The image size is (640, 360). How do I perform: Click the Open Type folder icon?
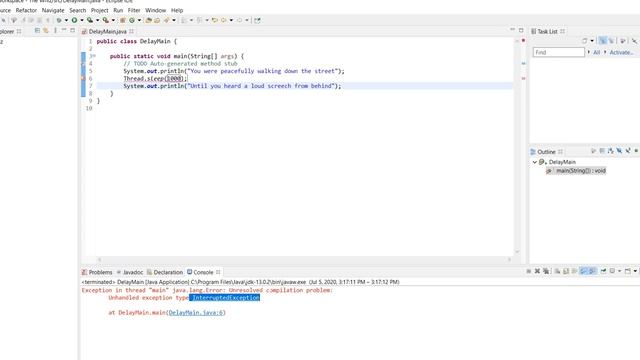(148, 20)
